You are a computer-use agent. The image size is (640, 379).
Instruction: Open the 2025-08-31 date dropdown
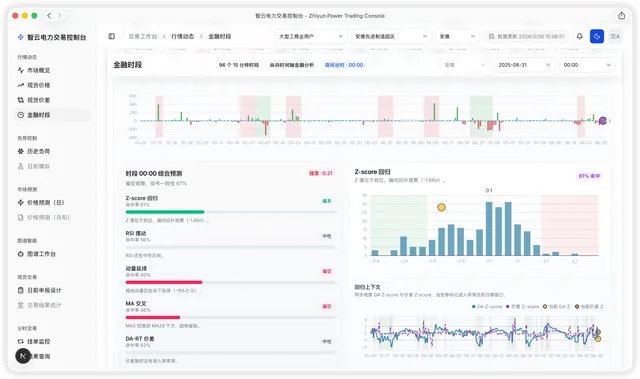[x=524, y=65]
